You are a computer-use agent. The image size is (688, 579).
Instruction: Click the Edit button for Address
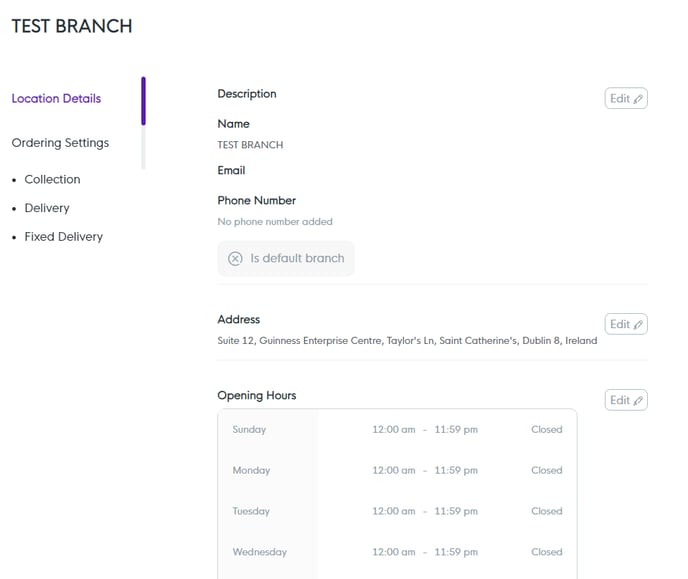(x=626, y=324)
